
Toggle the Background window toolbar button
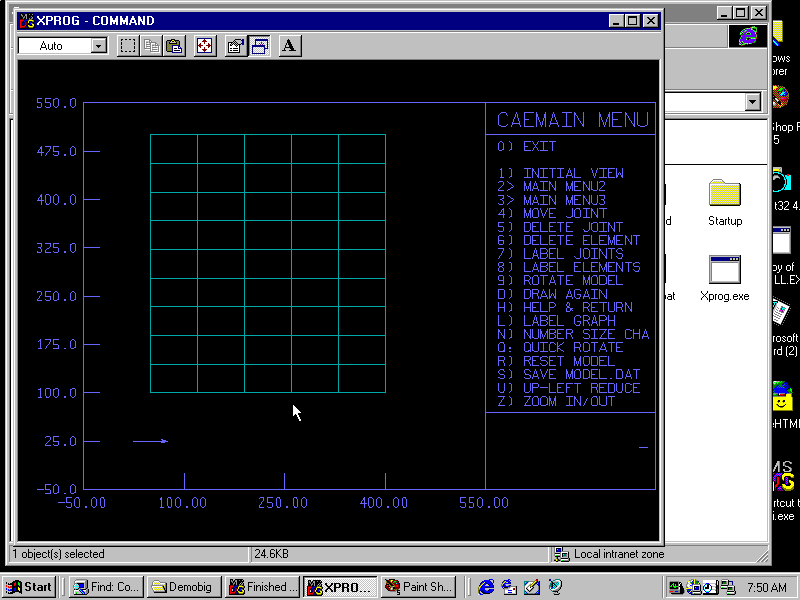click(259, 46)
